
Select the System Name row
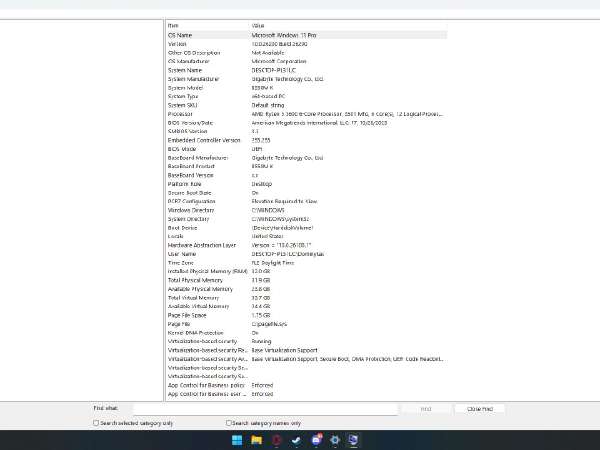click(x=307, y=70)
